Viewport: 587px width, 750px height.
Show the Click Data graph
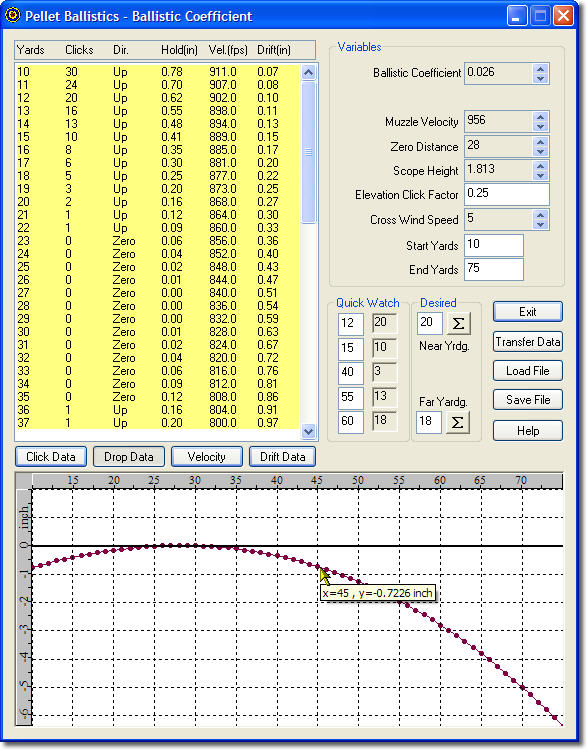pyautogui.click(x=51, y=457)
